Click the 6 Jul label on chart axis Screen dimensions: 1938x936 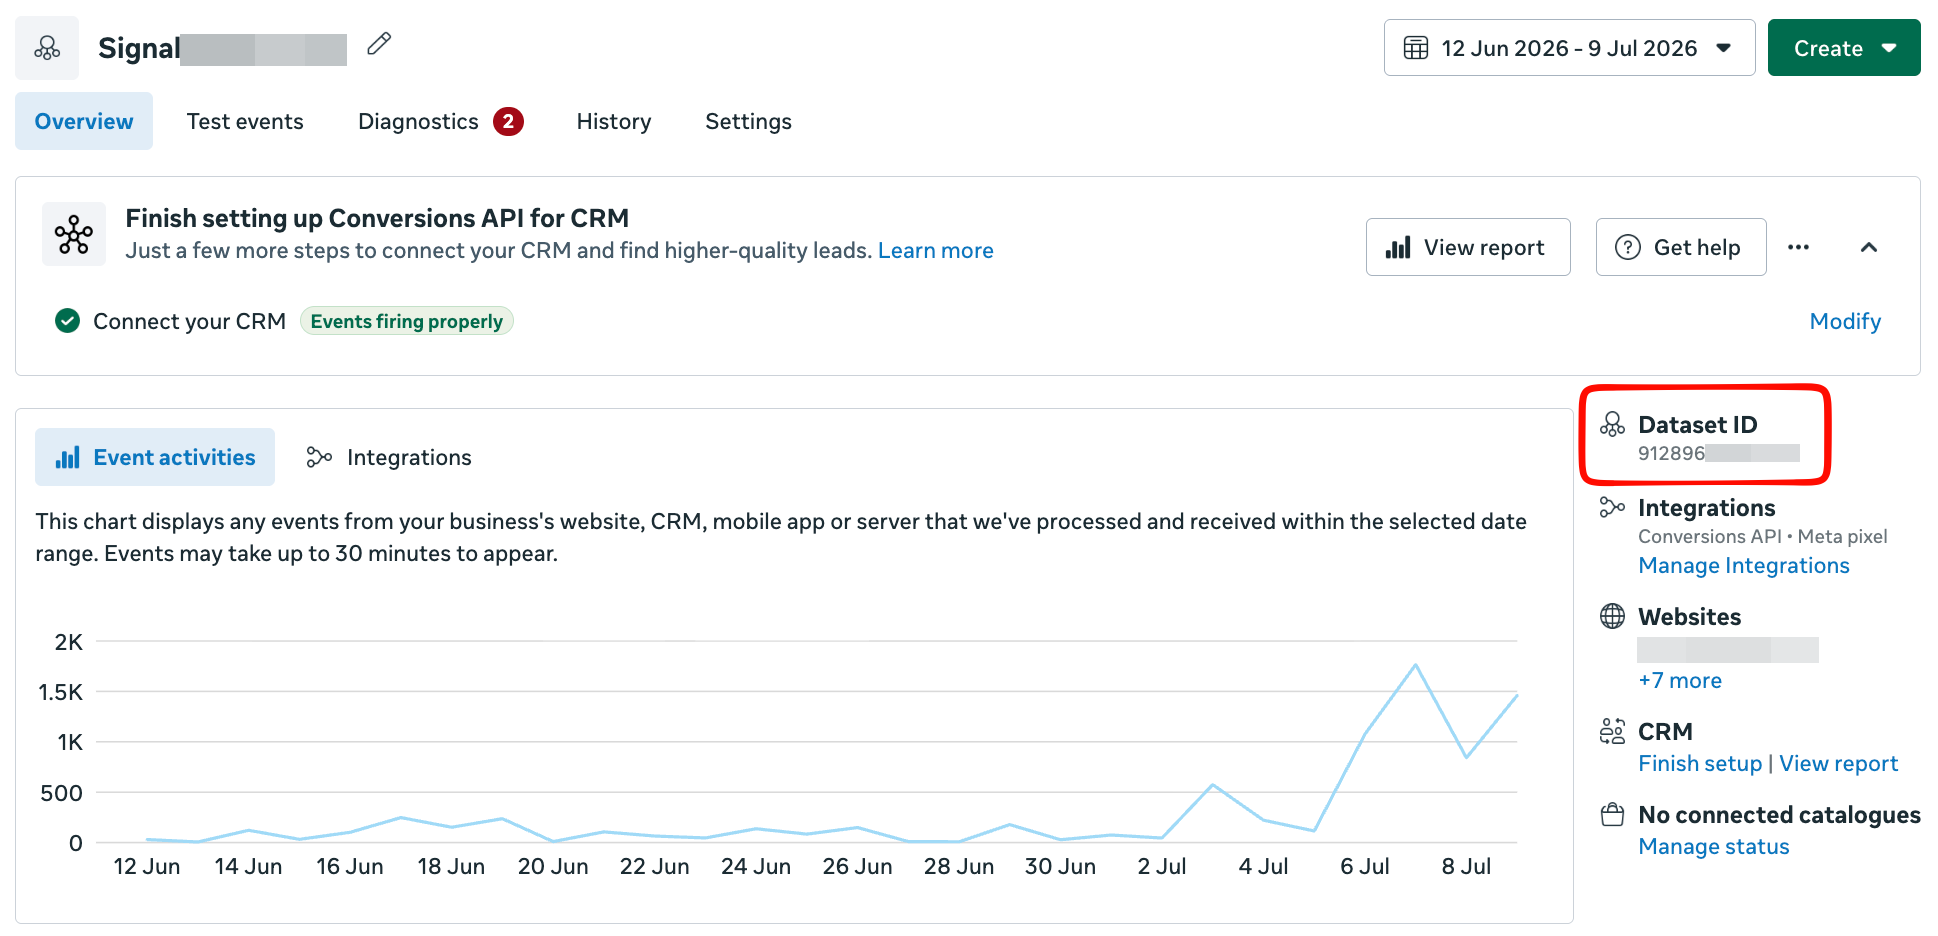(x=1364, y=866)
